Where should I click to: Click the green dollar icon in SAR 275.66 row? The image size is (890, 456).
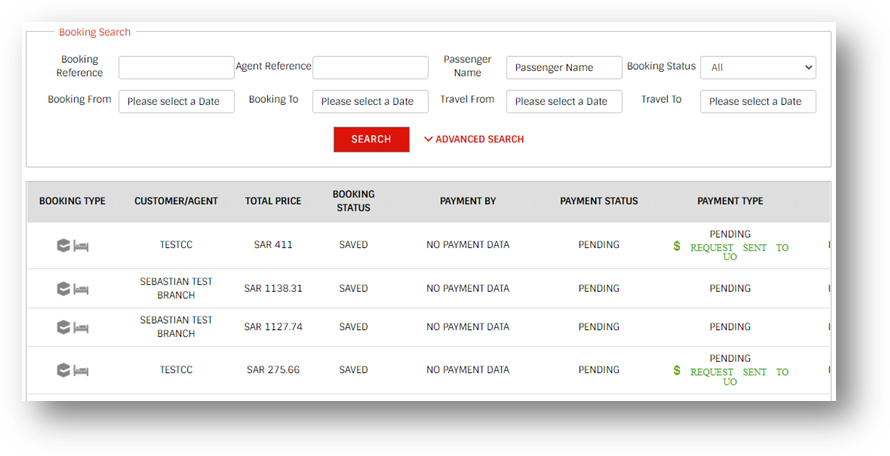point(677,370)
